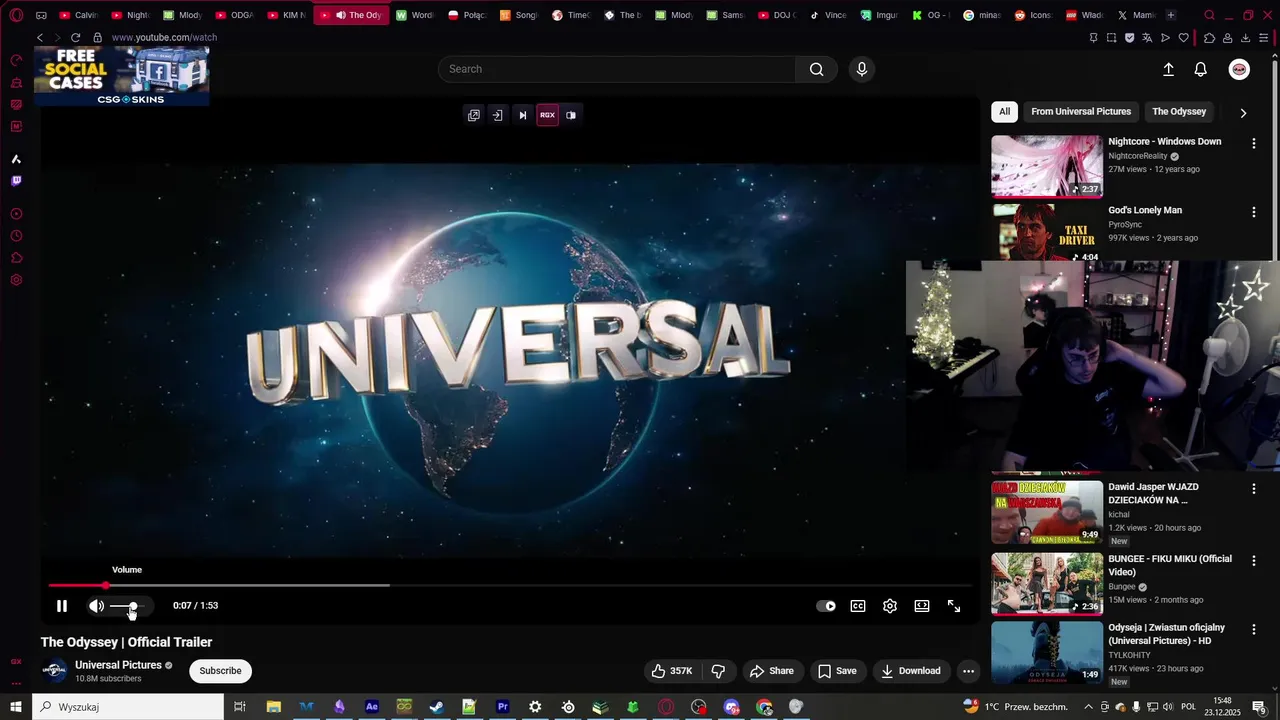Image resolution: width=1280 pixels, height=720 pixels.
Task: Show hidden system tray icons
Action: pos(1088,707)
